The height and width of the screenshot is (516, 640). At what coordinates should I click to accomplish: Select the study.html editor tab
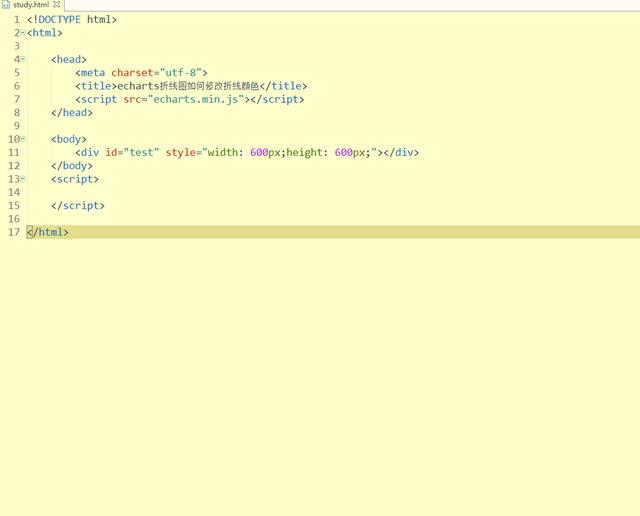[31, 5]
